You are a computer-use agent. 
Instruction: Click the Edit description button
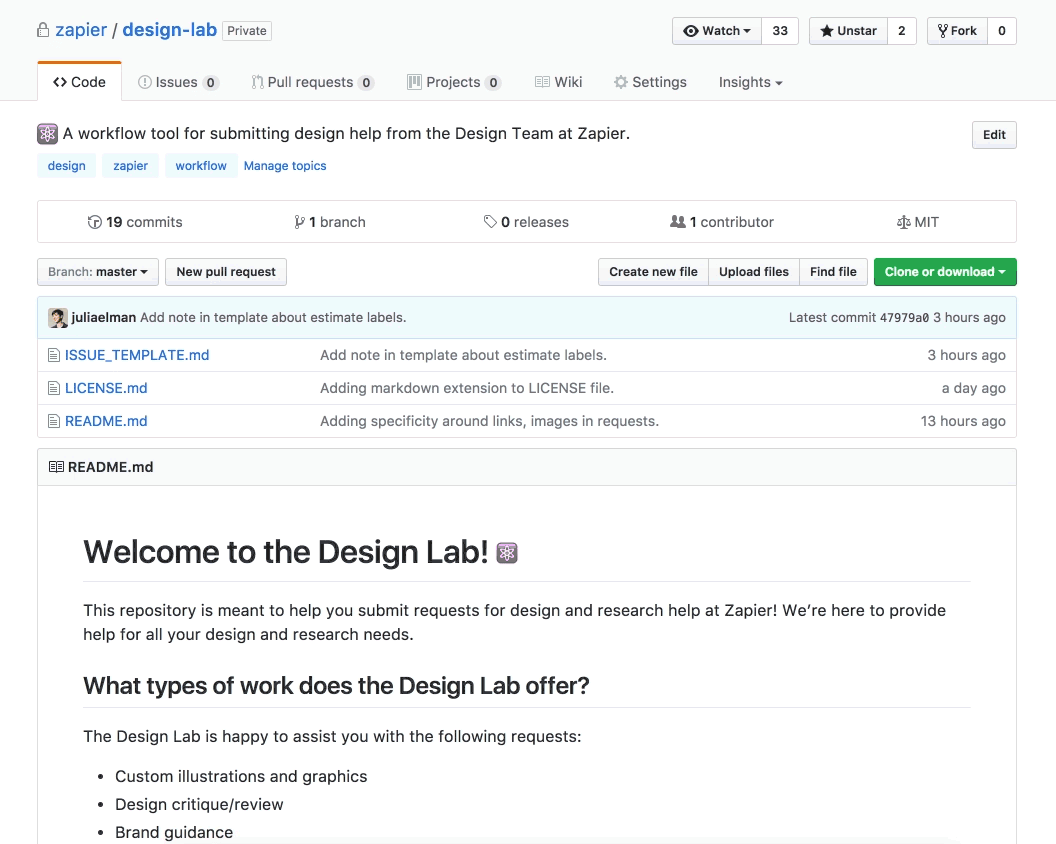click(994, 135)
